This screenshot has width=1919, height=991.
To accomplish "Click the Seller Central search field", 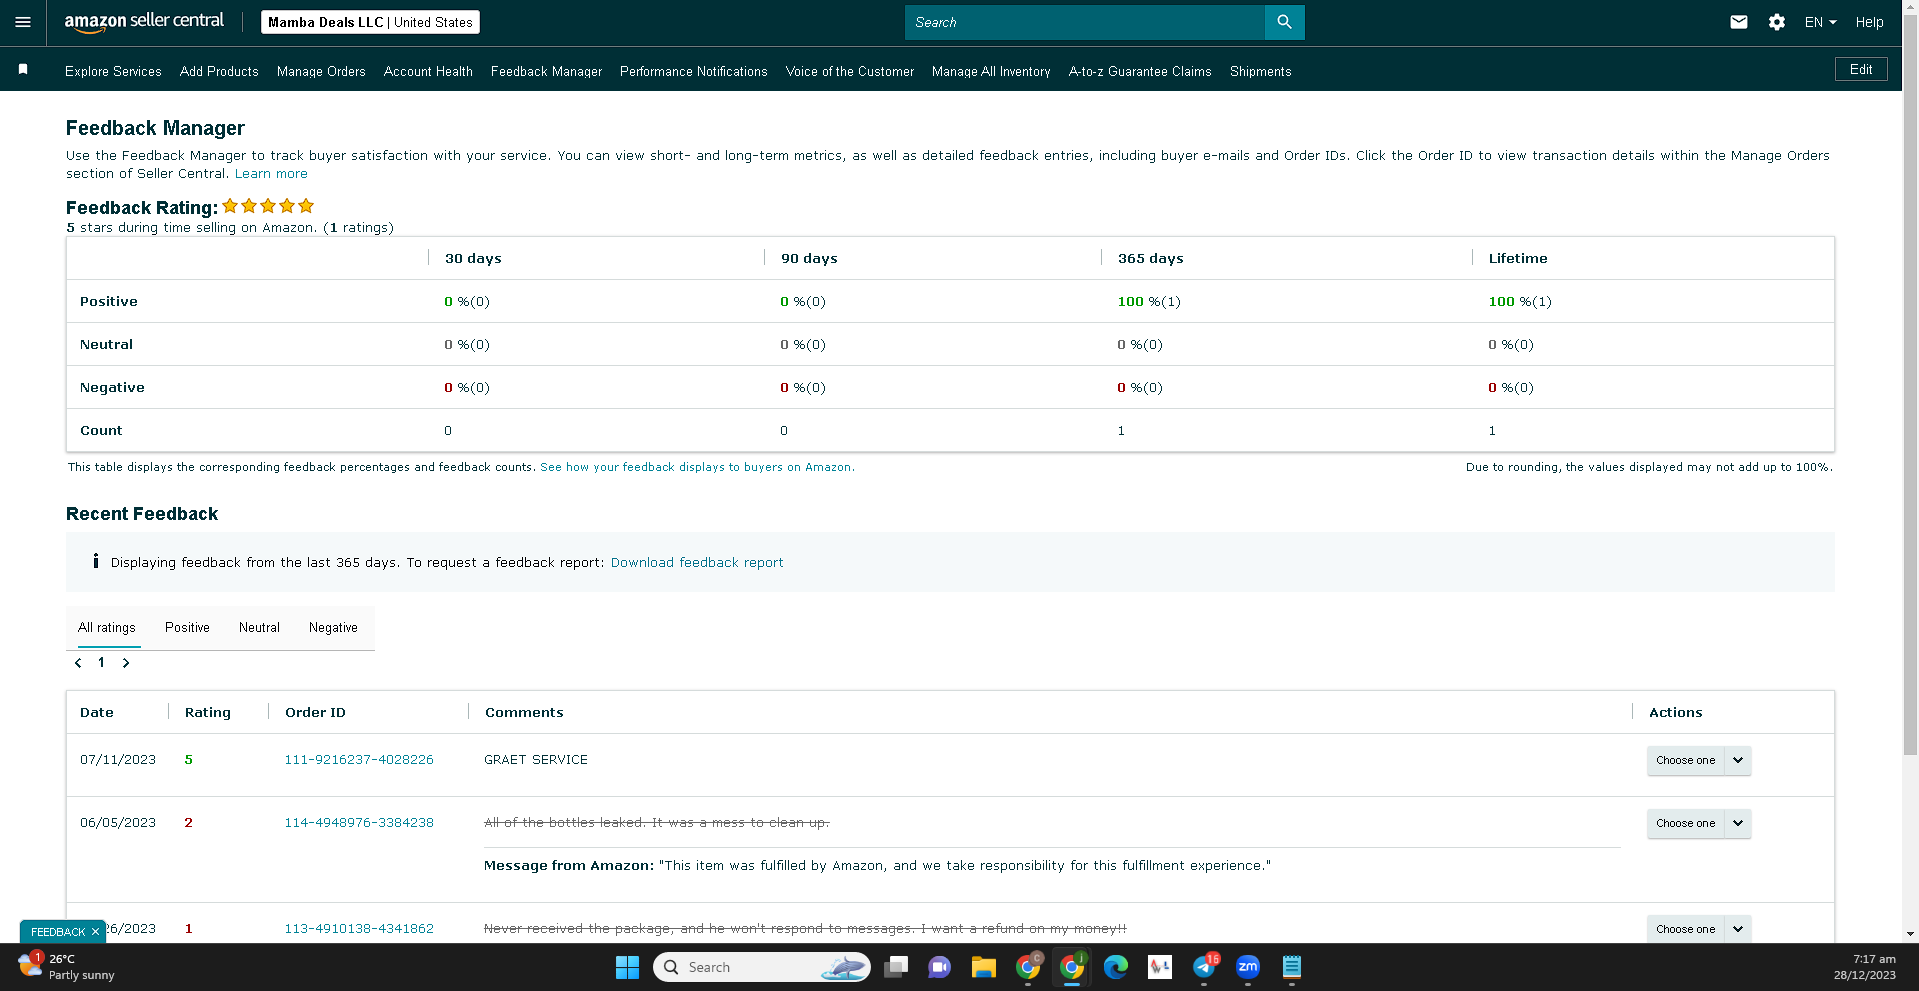I will click(1085, 22).
